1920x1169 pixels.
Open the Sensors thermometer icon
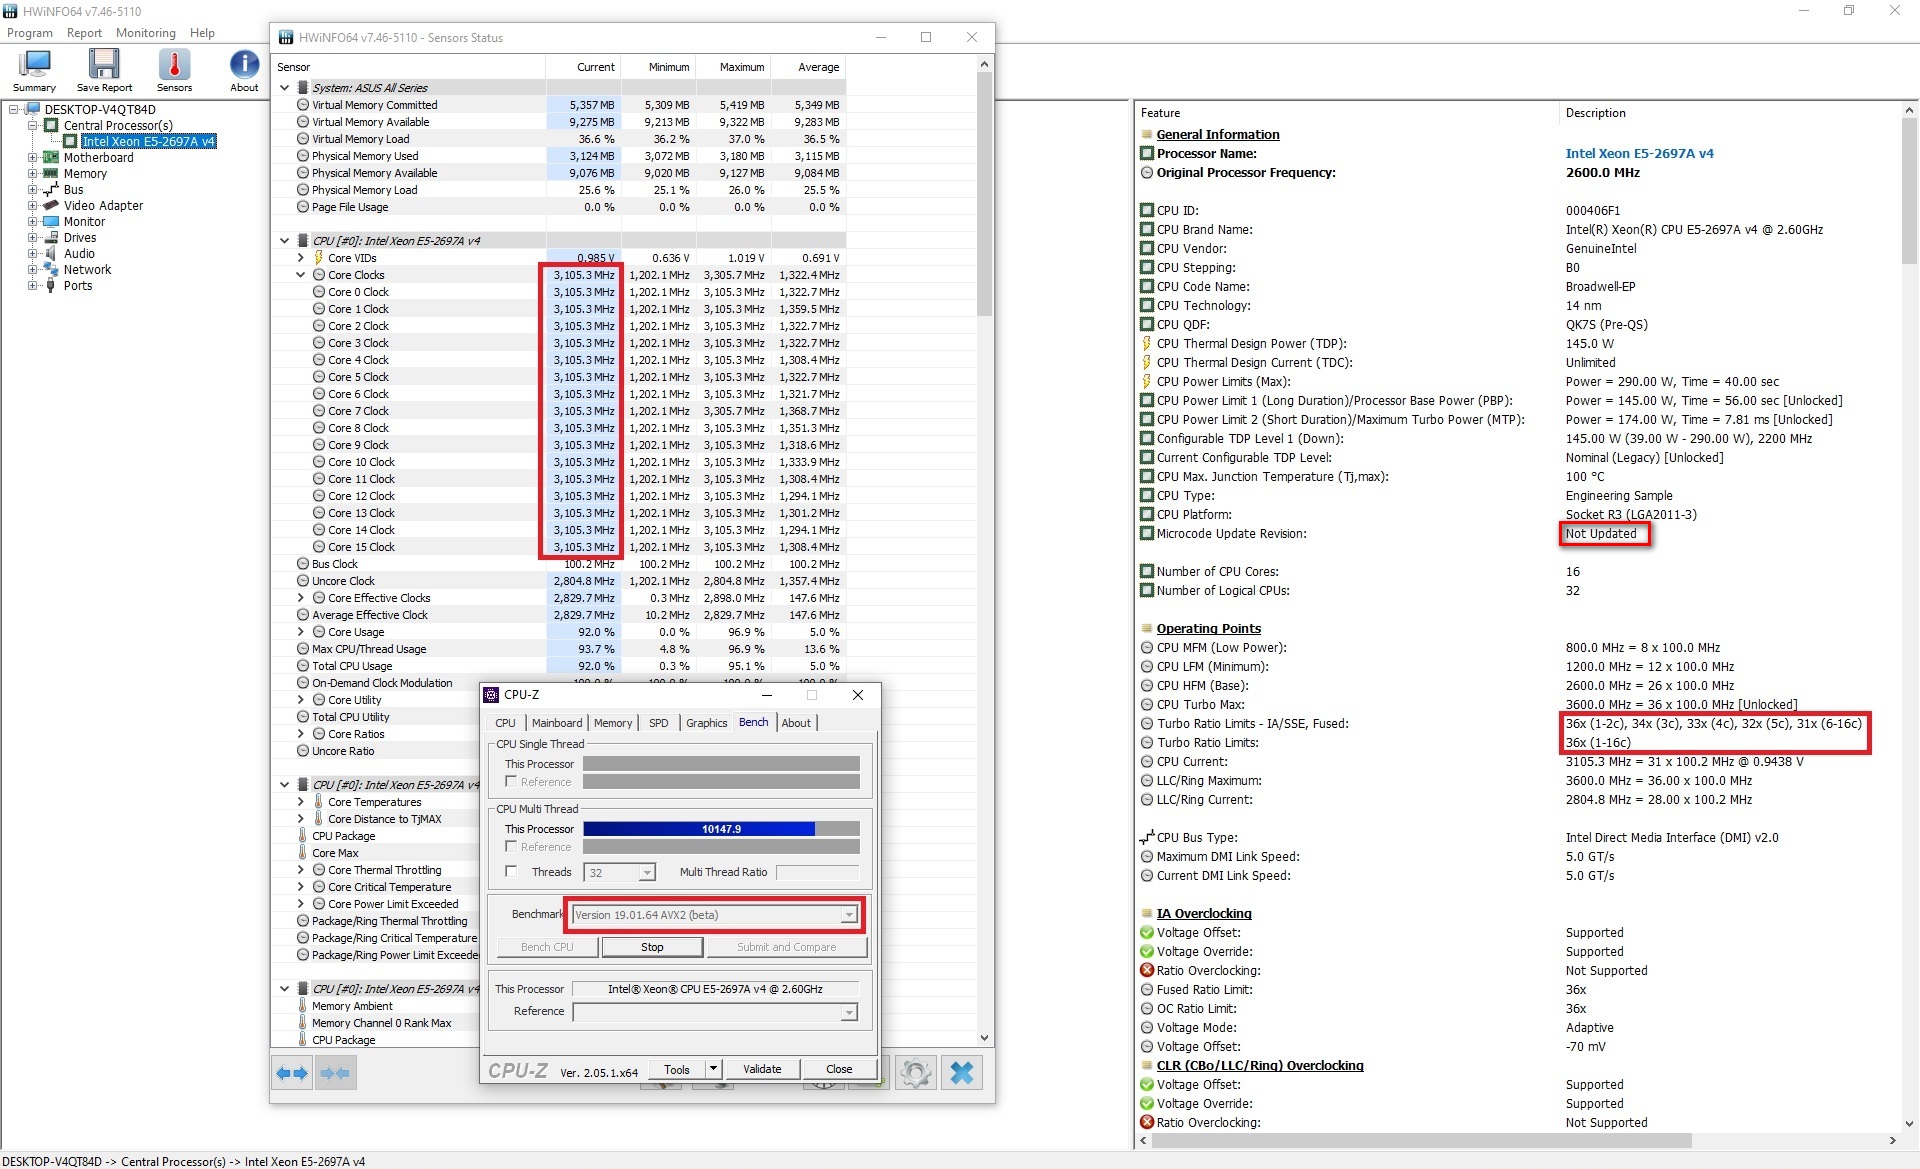174,70
